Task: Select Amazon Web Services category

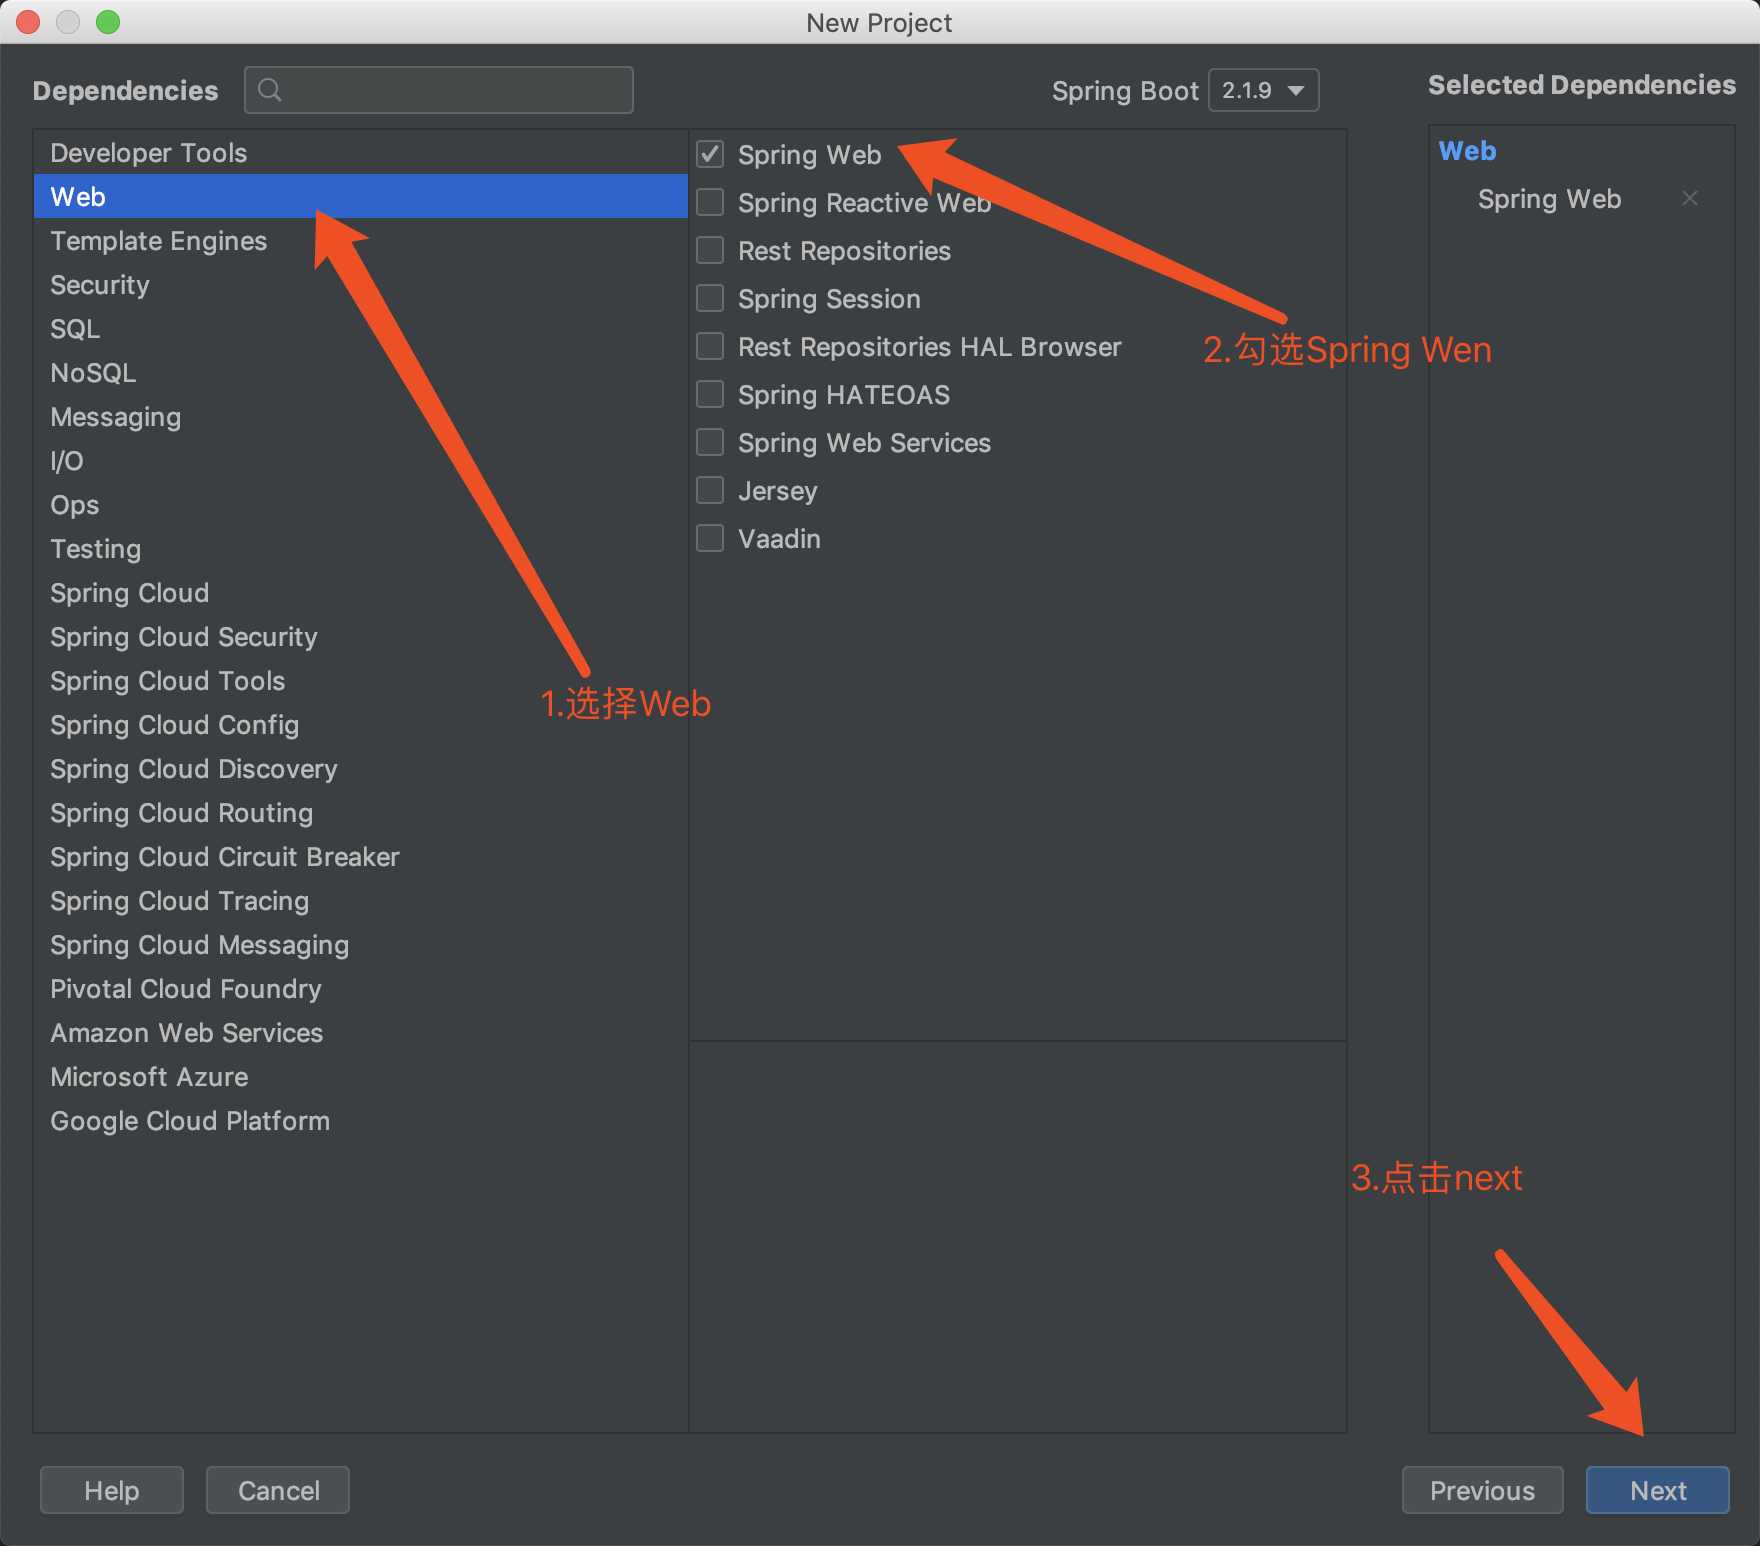Action: [360, 1032]
